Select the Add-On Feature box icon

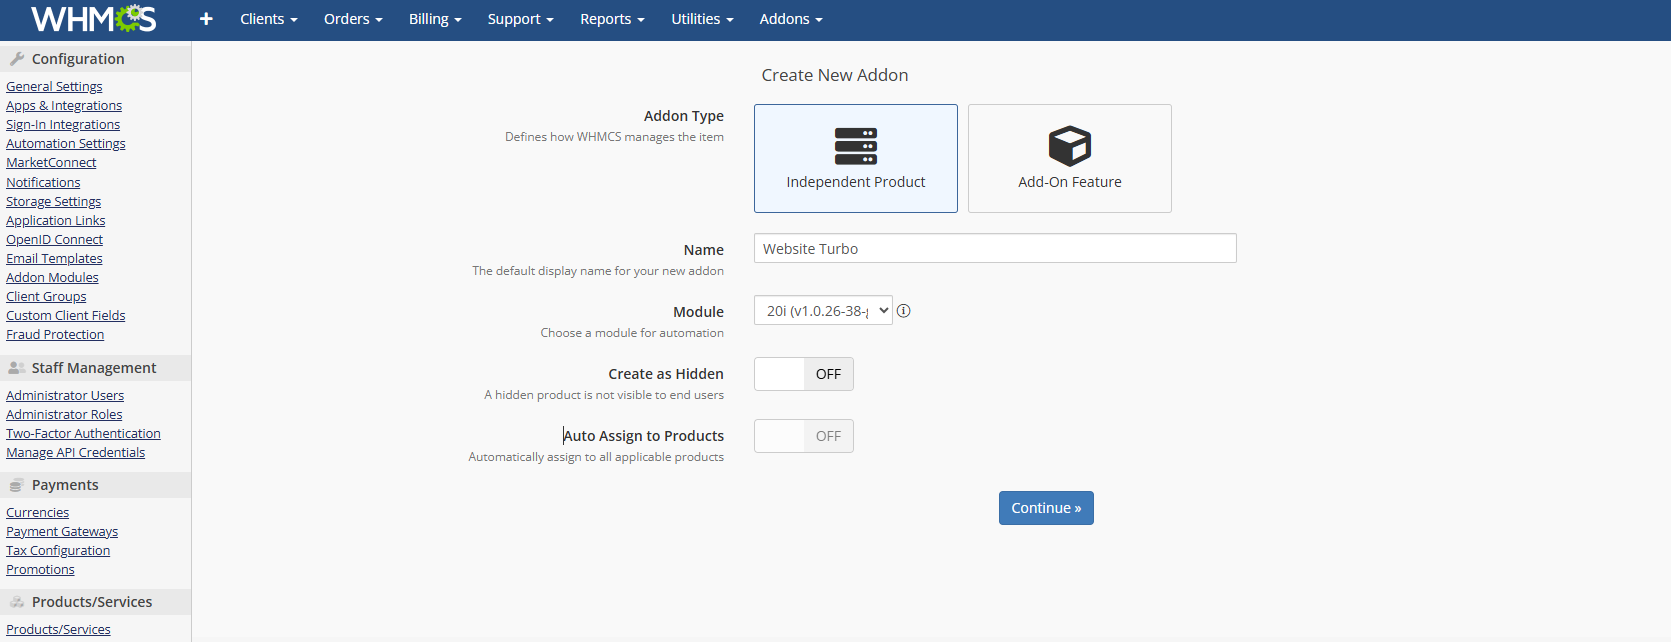1069,146
